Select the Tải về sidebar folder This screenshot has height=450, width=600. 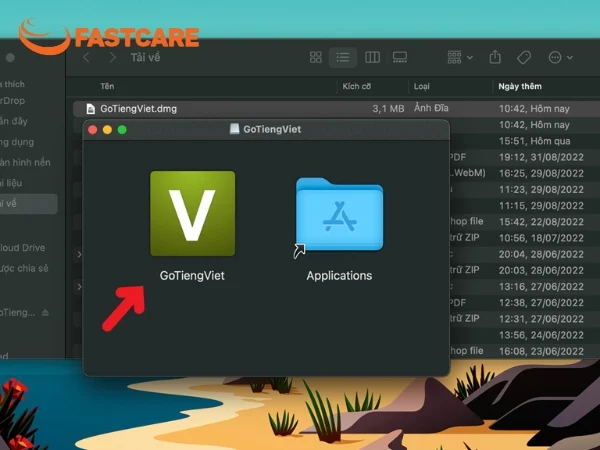[x=28, y=204]
